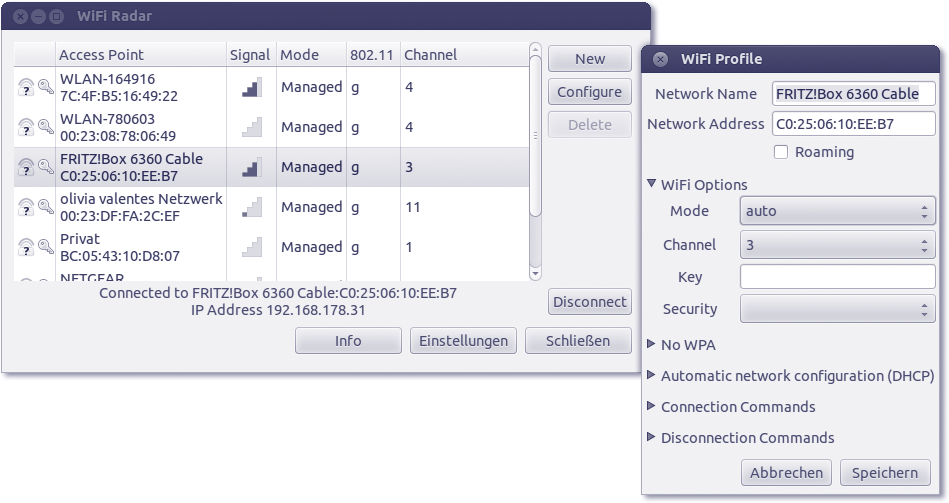949x503 pixels.
Task: Open the Channel dropdown showing 3
Action: (837, 245)
